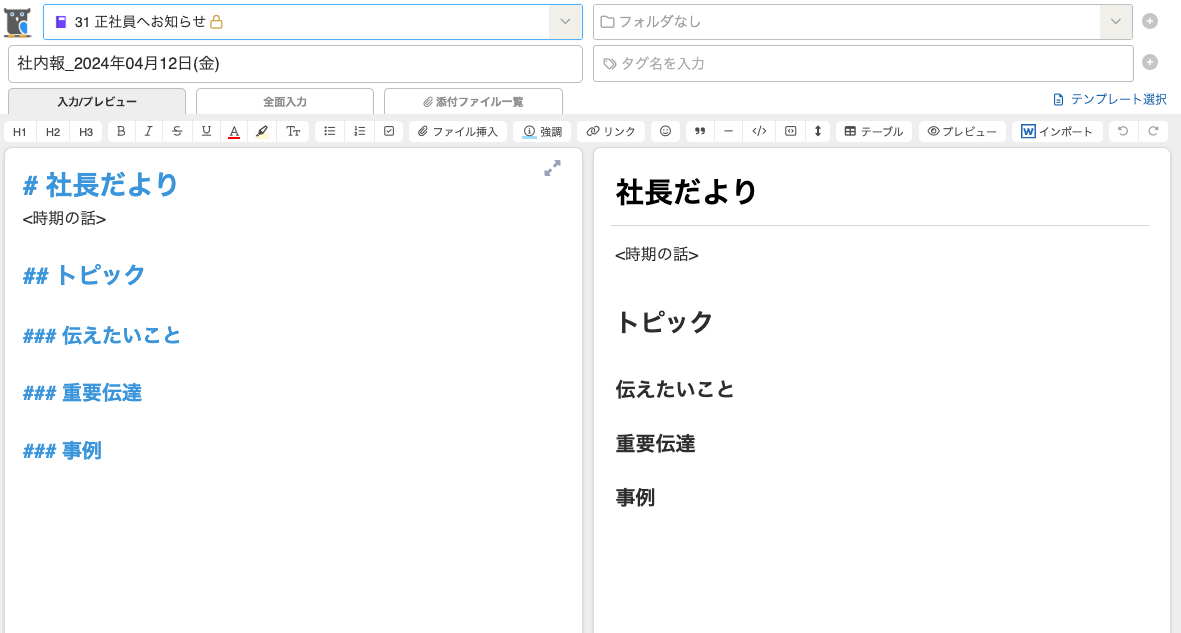Screen dimensions: 1181x633
Task: Insert a numbered list
Action: pos(360,131)
